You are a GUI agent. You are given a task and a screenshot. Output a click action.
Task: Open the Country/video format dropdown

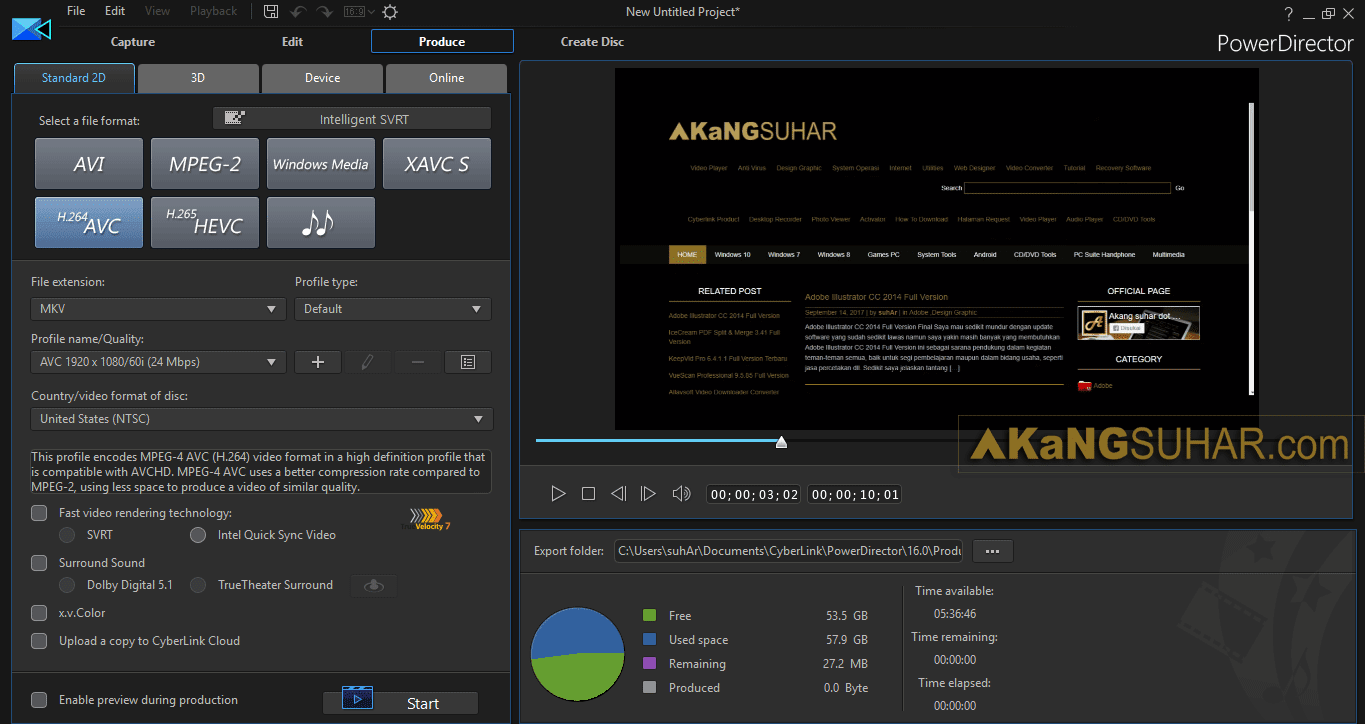pos(262,419)
